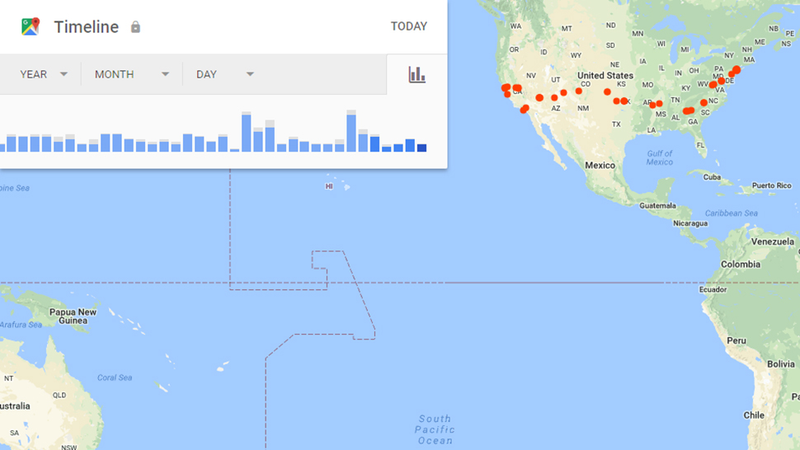Toggle the bar chart histogram icon
The image size is (800, 450).
(417, 74)
